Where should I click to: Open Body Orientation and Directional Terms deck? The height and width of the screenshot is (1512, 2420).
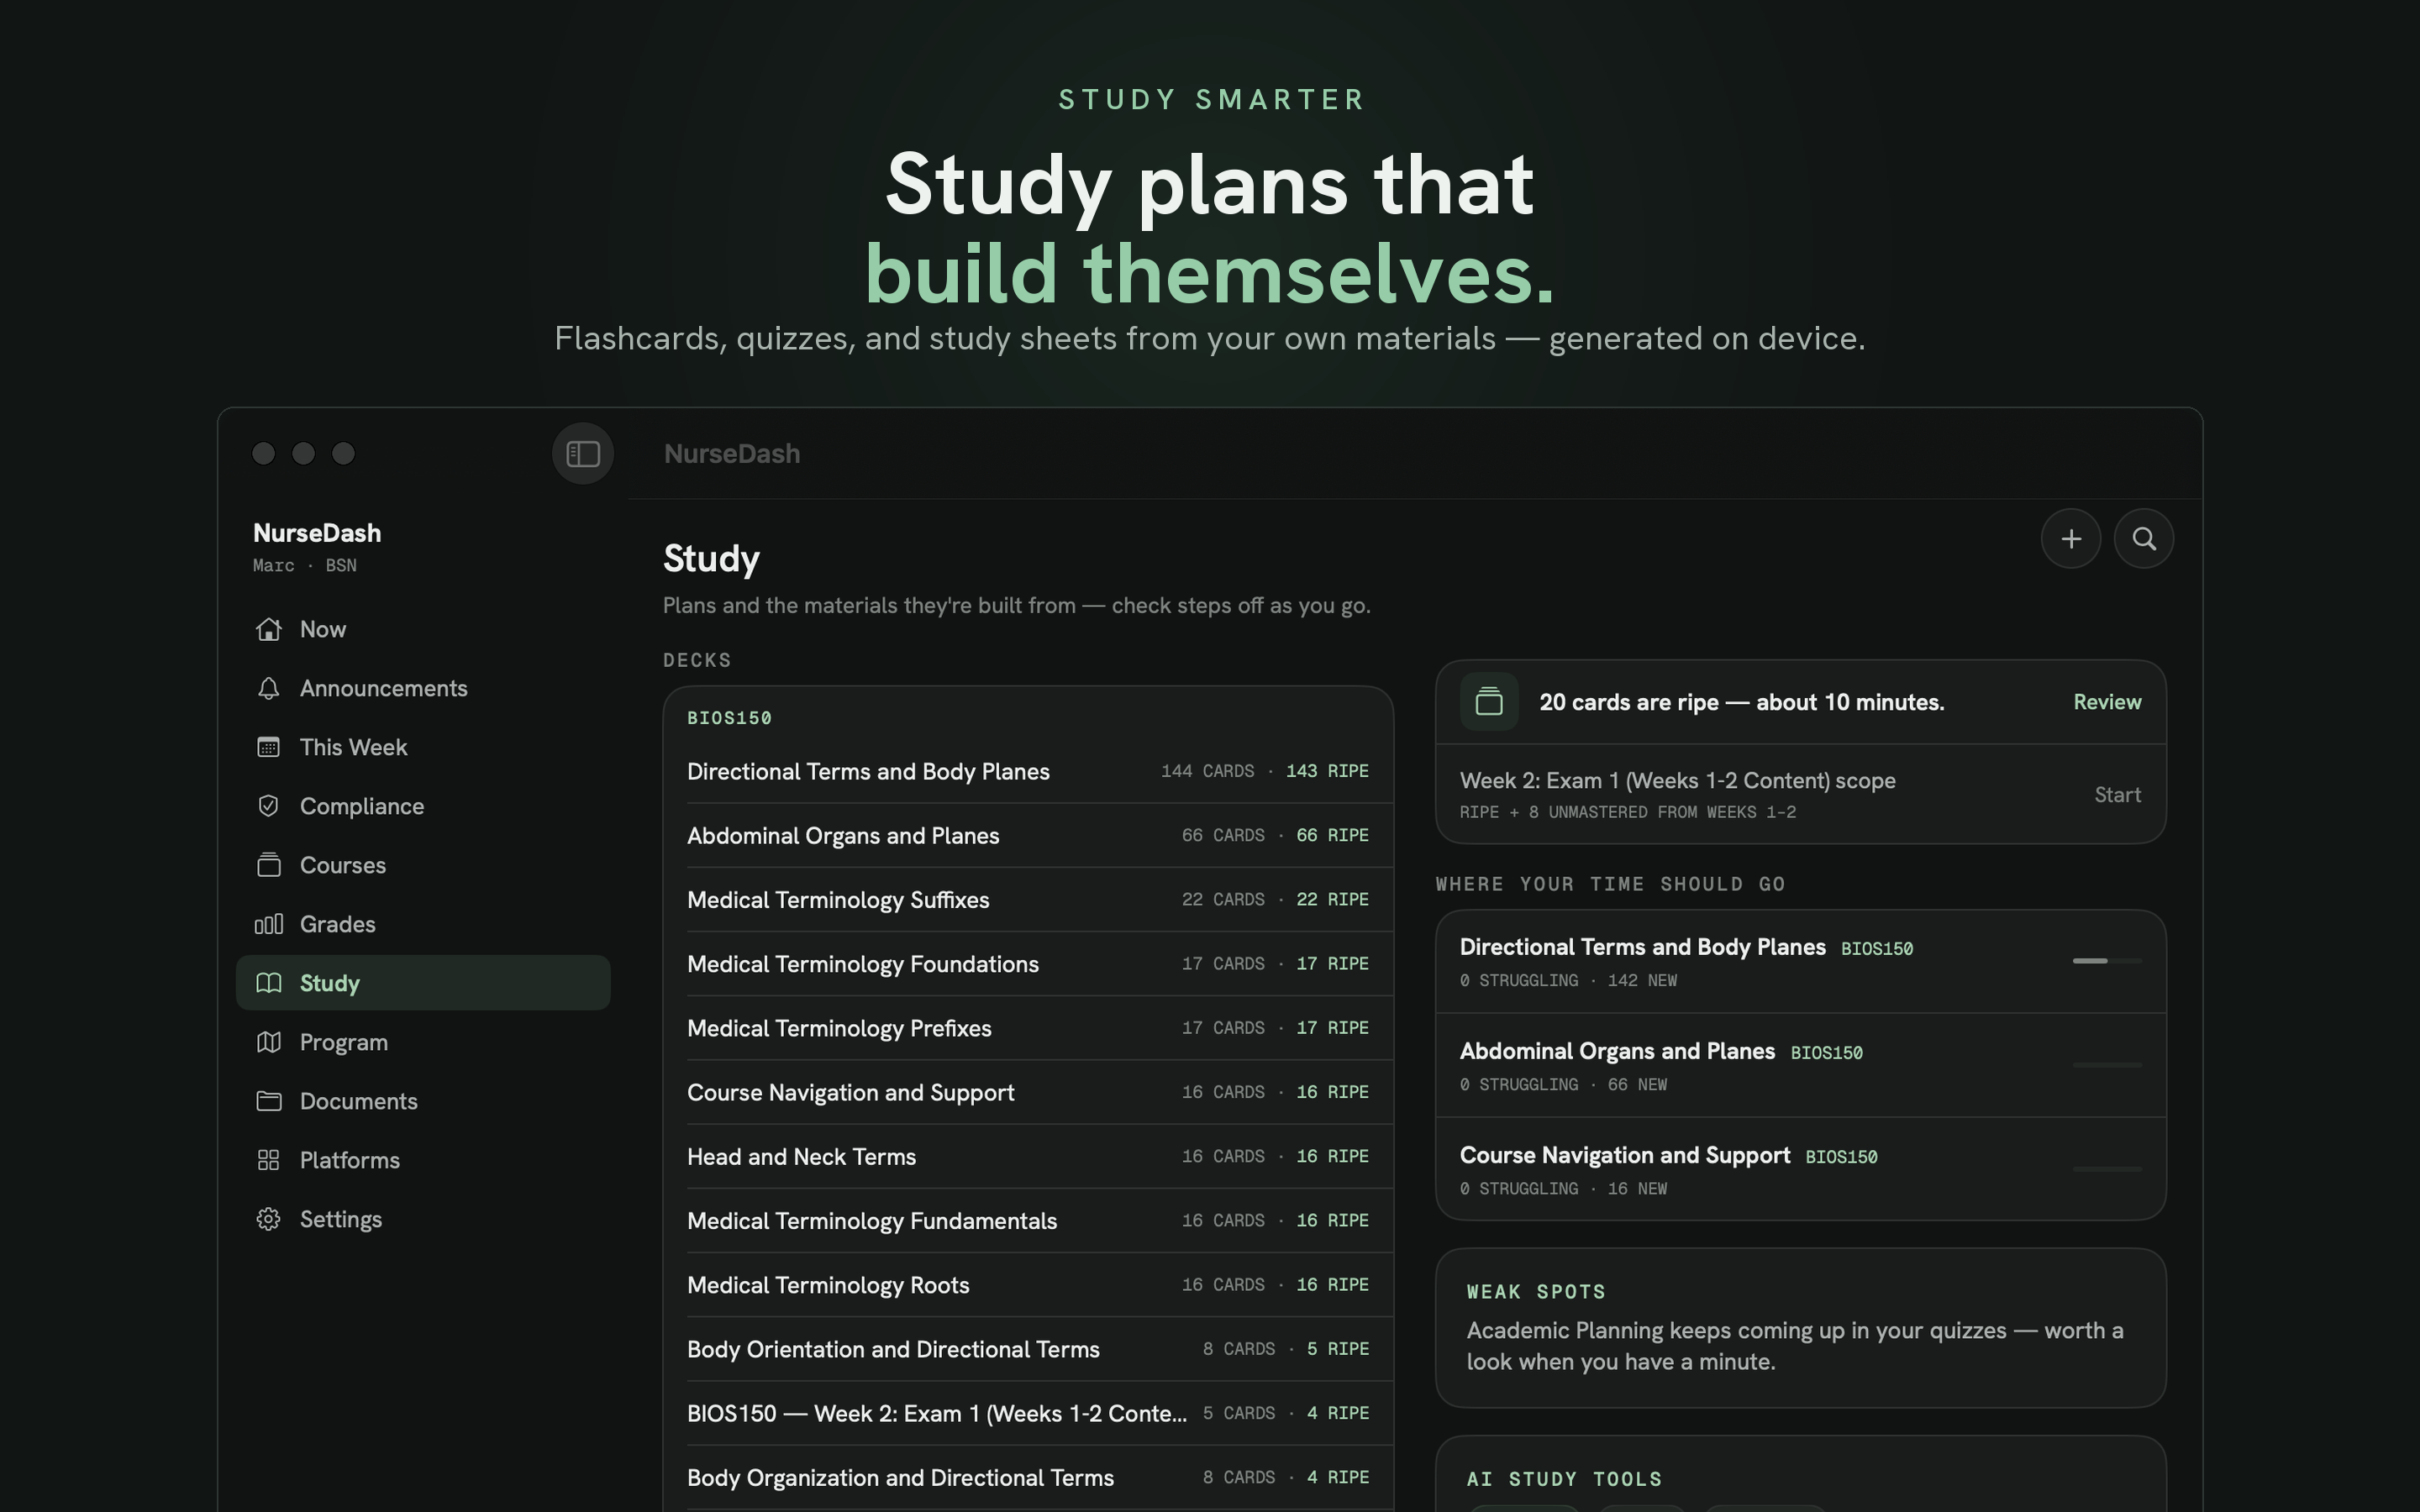pos(1028,1349)
